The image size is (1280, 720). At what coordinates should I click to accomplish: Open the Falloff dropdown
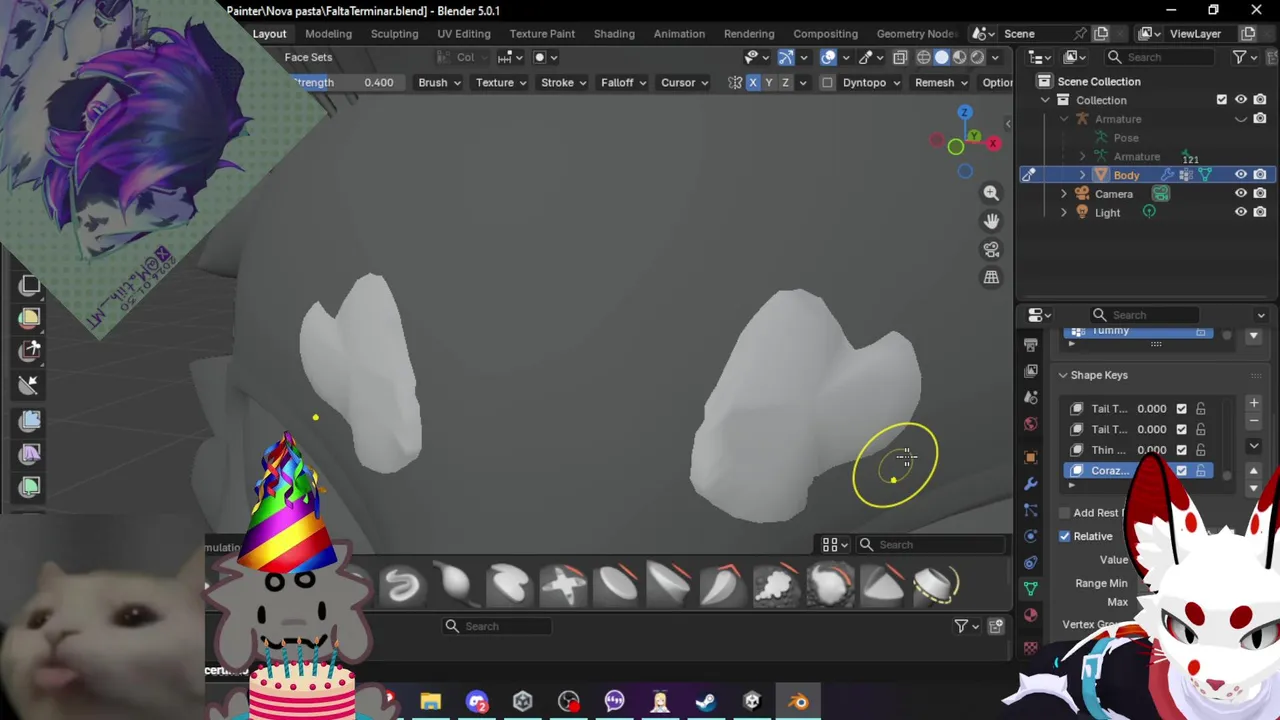click(x=623, y=82)
